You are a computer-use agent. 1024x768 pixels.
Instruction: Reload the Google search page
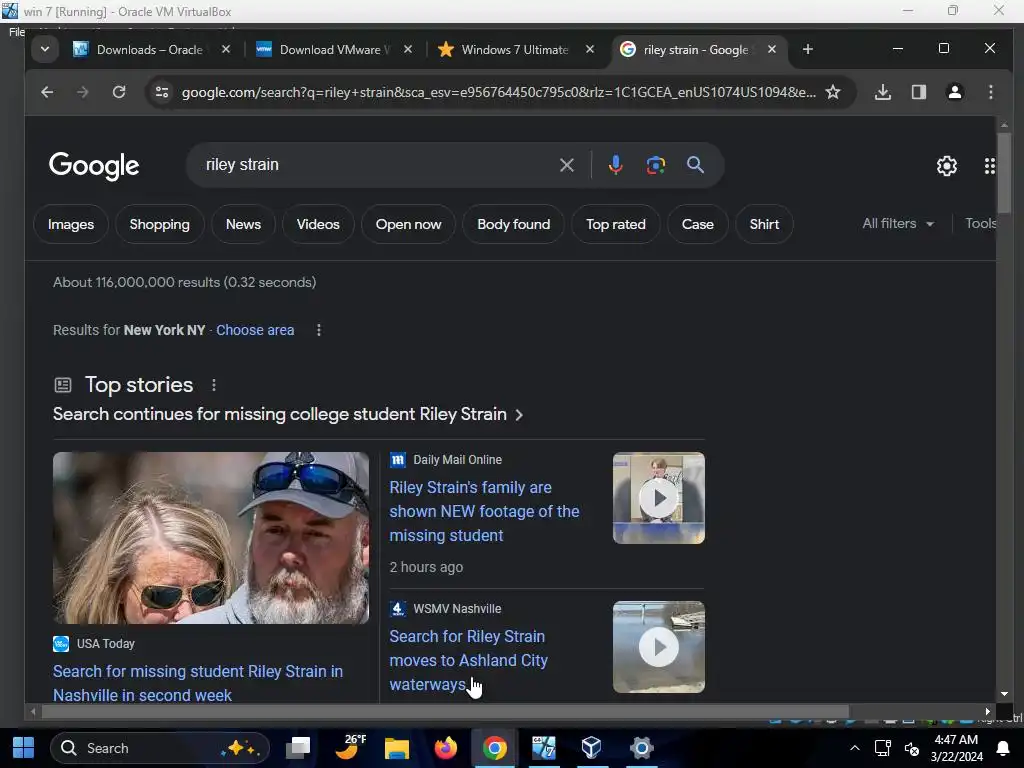tap(119, 92)
